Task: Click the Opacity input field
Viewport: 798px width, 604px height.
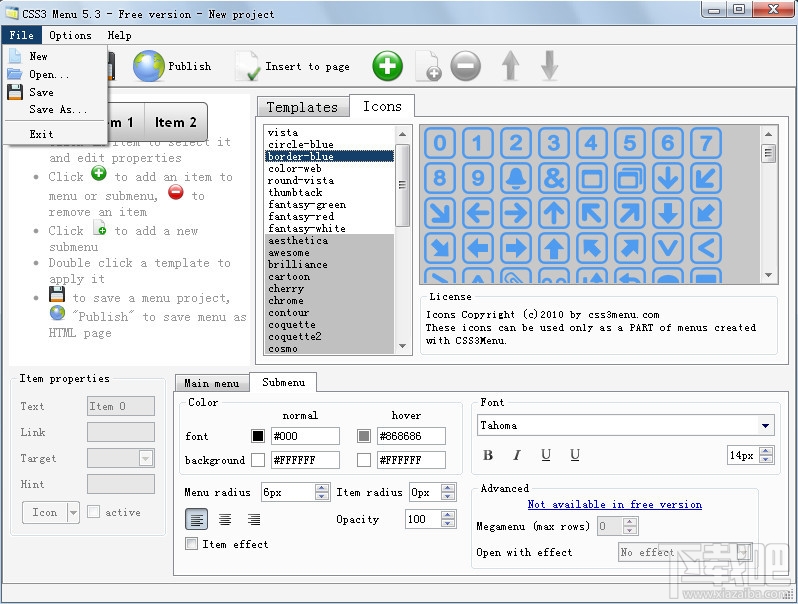Action: pos(423,519)
